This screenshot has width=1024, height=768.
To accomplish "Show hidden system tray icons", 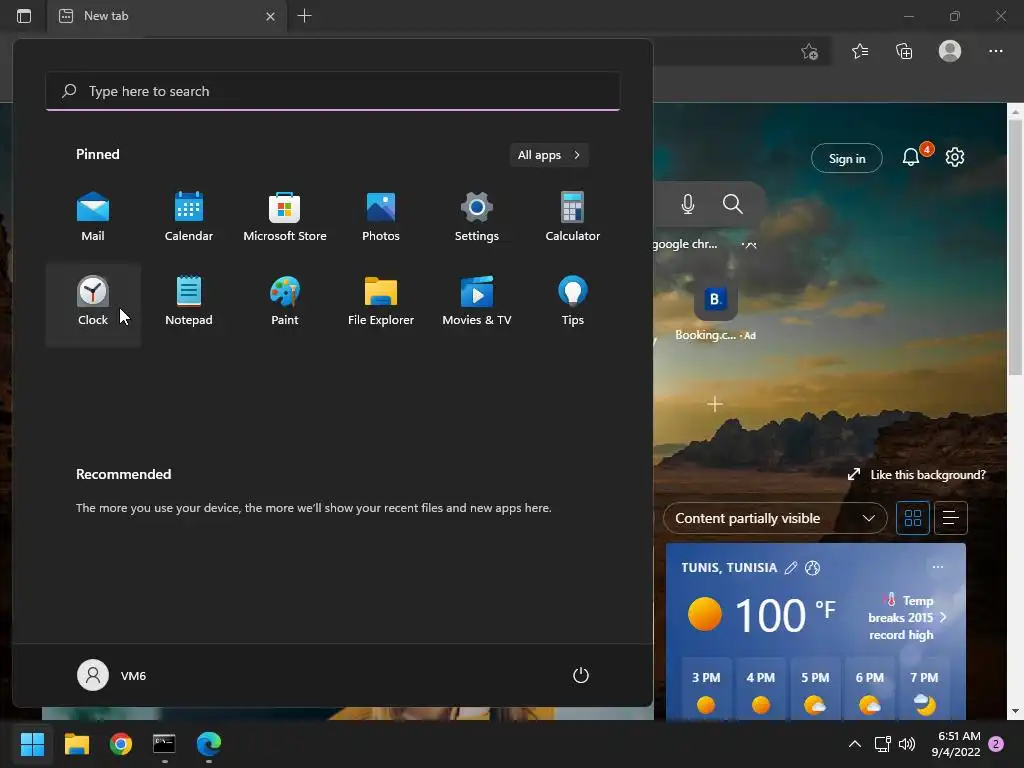I will click(854, 744).
